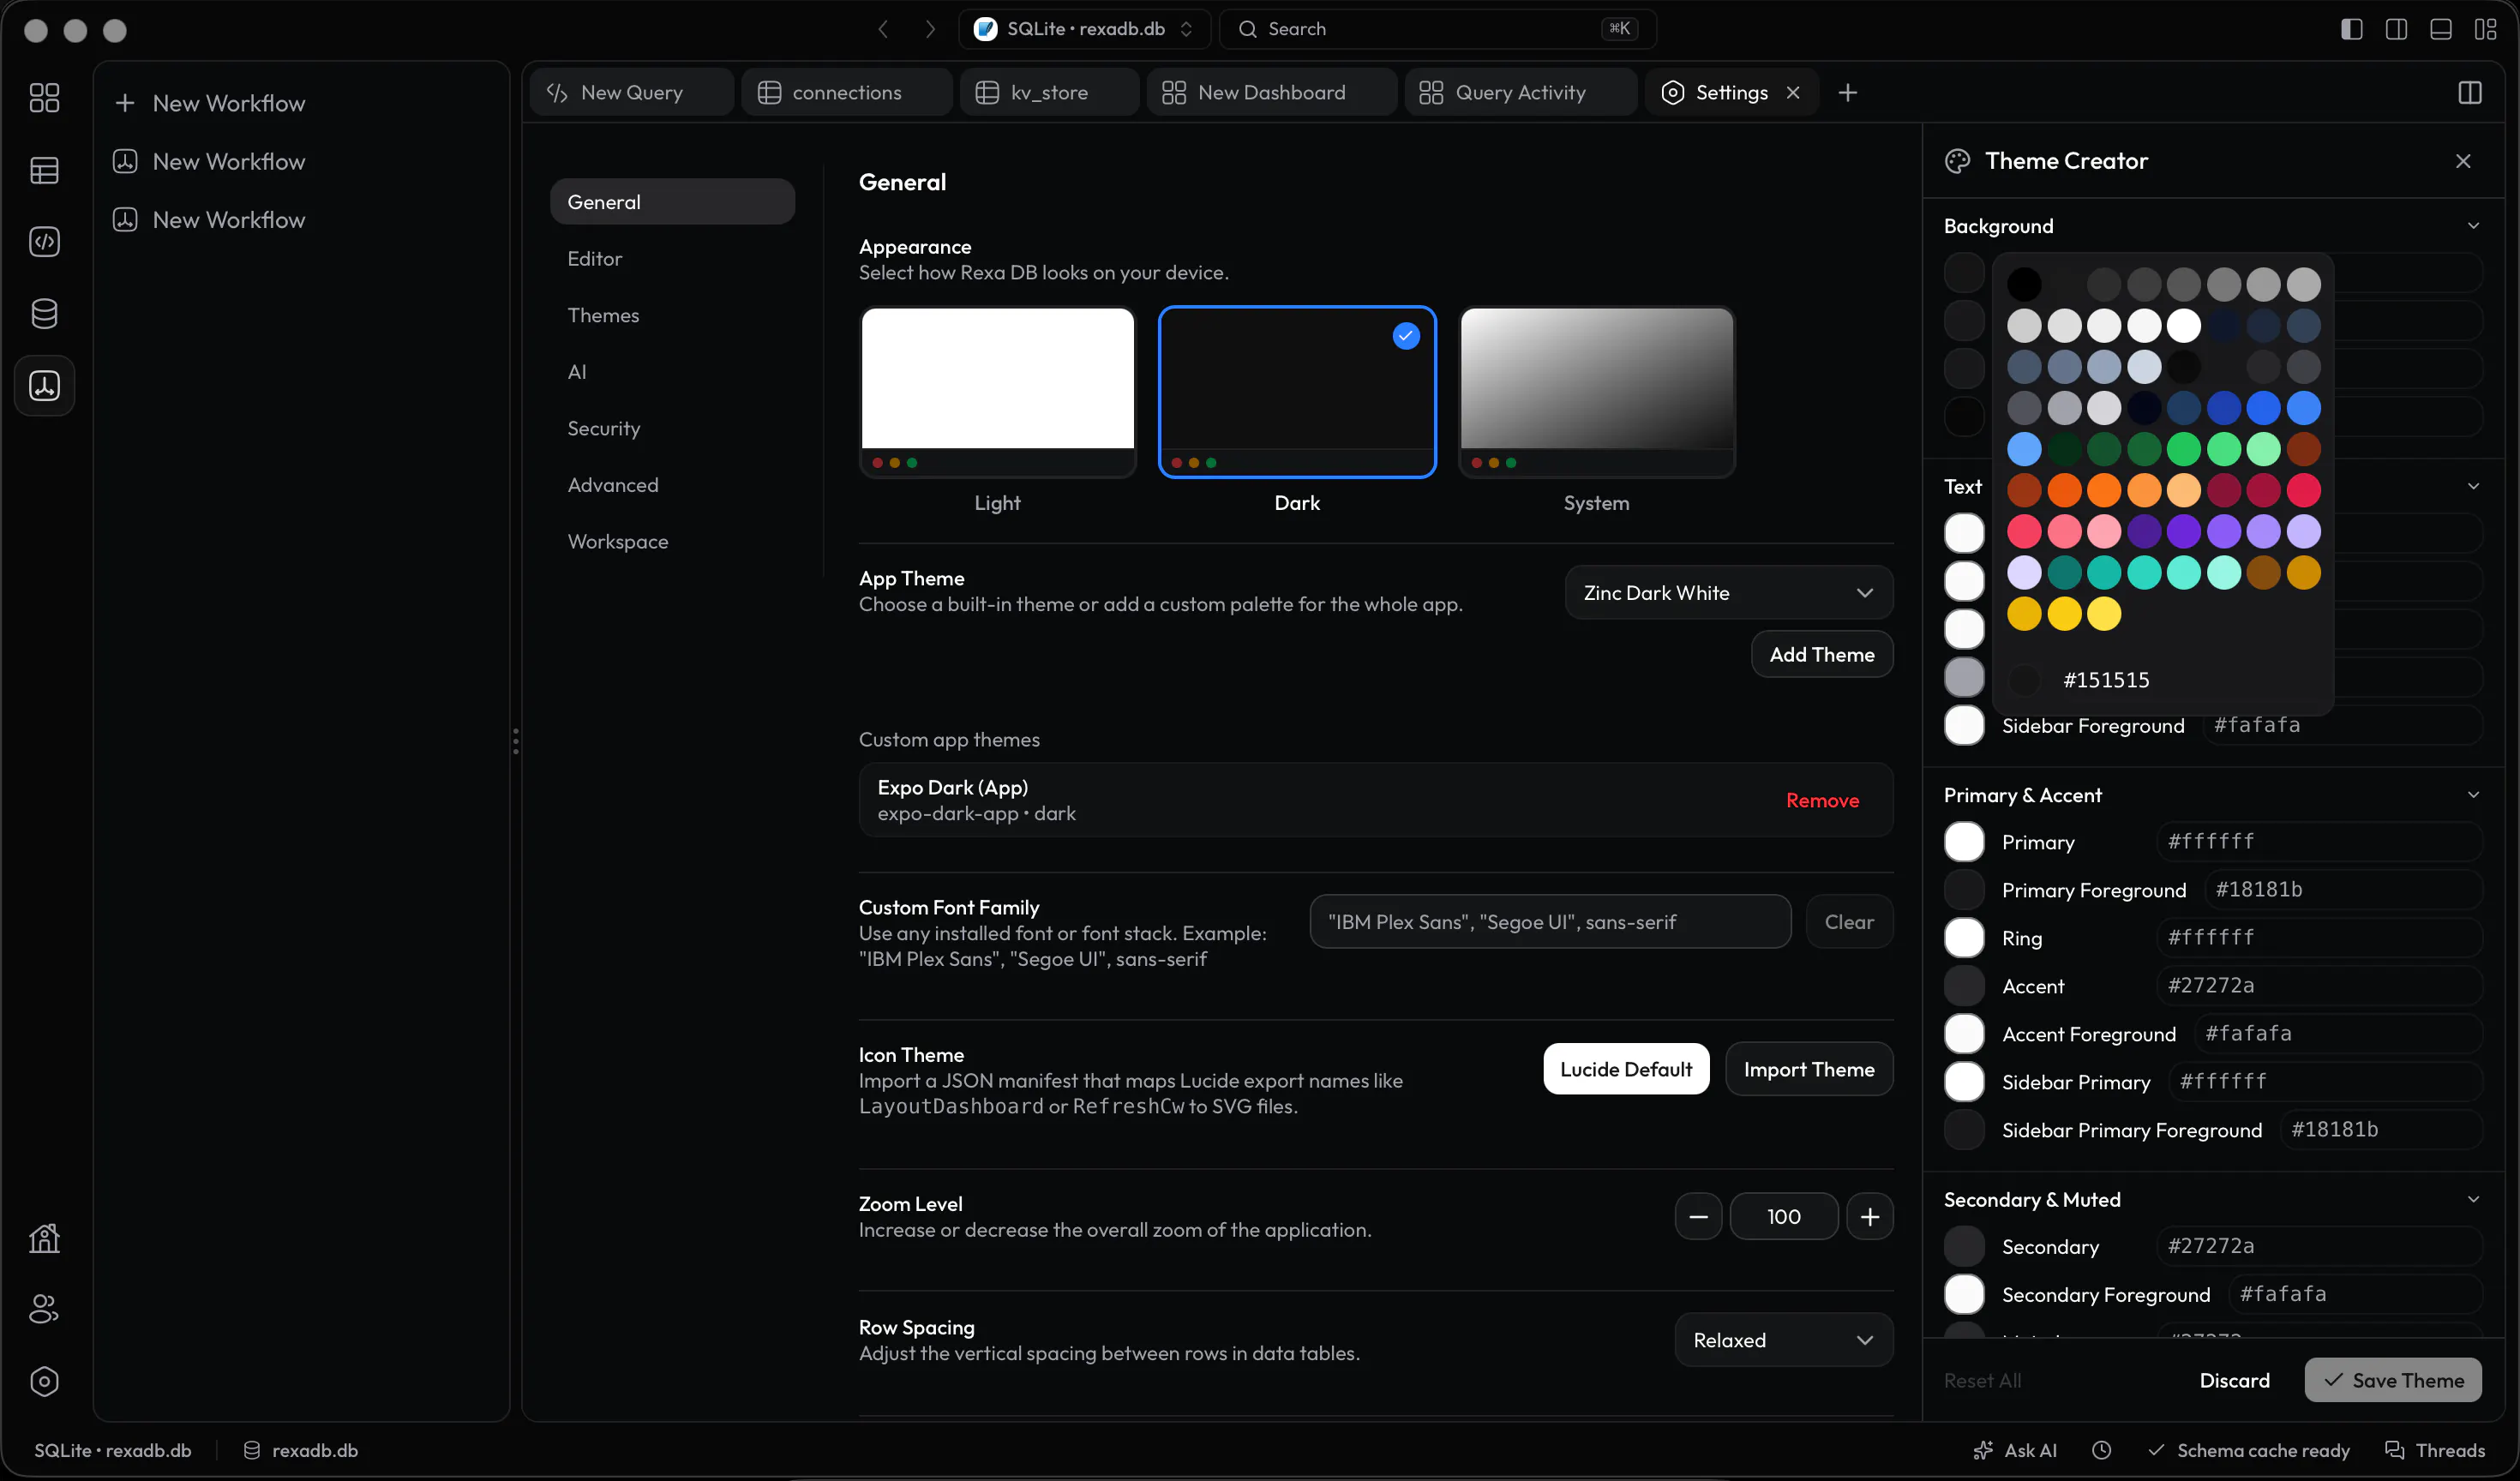Open the Security settings section
This screenshot has width=2520, height=1481.
[x=672, y=428]
